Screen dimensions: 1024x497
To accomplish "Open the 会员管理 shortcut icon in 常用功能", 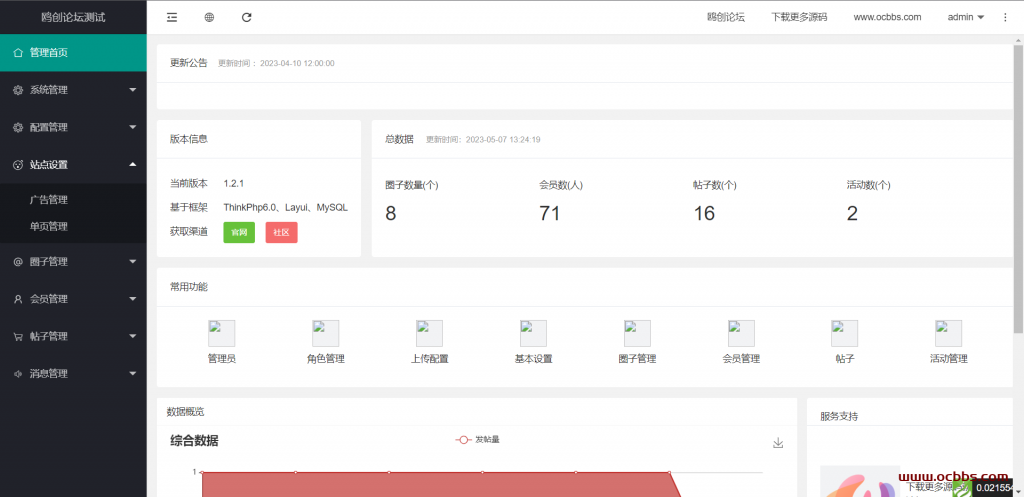I will (741, 333).
